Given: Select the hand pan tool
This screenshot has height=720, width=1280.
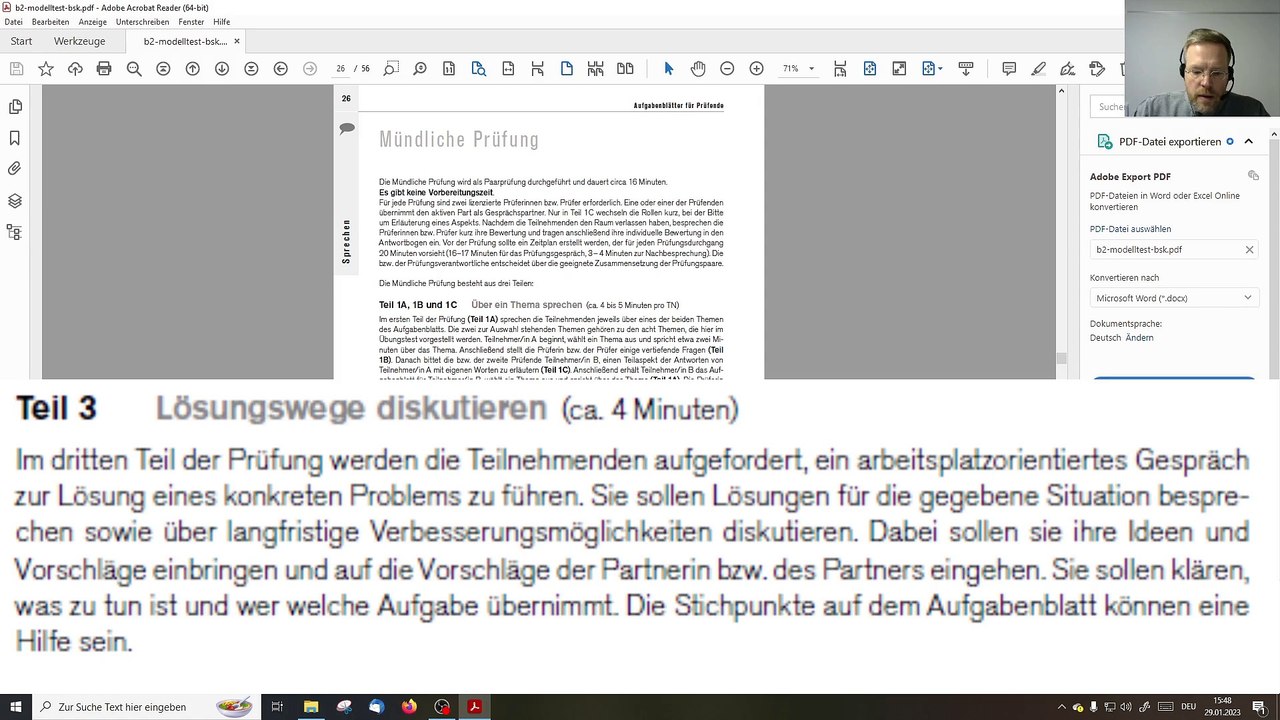Looking at the screenshot, I should [x=698, y=68].
